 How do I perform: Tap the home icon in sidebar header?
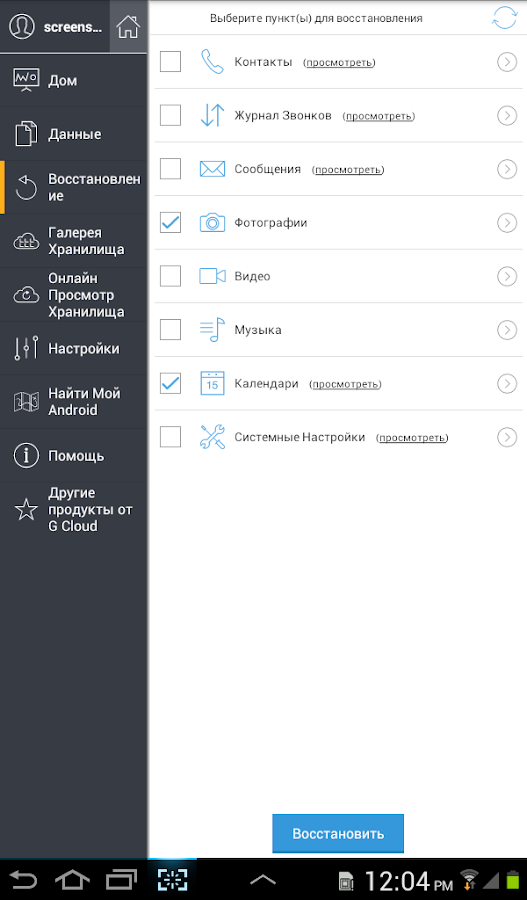tap(128, 27)
